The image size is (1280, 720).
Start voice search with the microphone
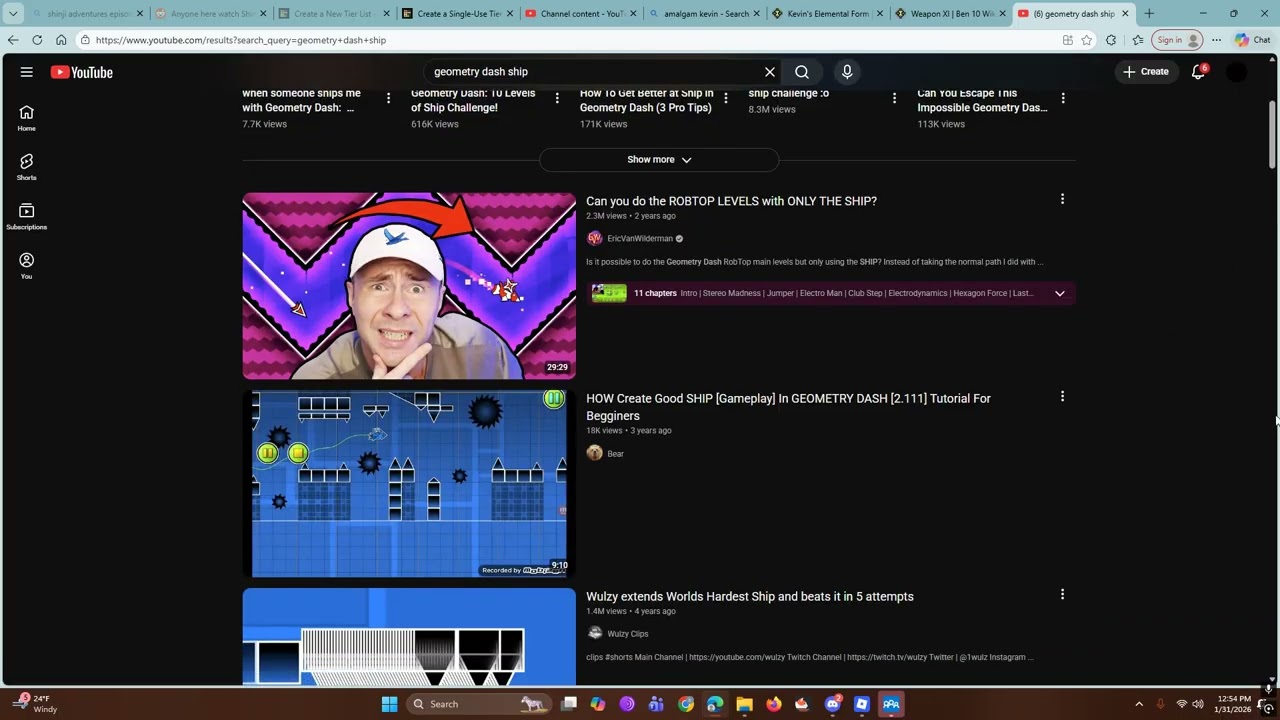tap(847, 72)
